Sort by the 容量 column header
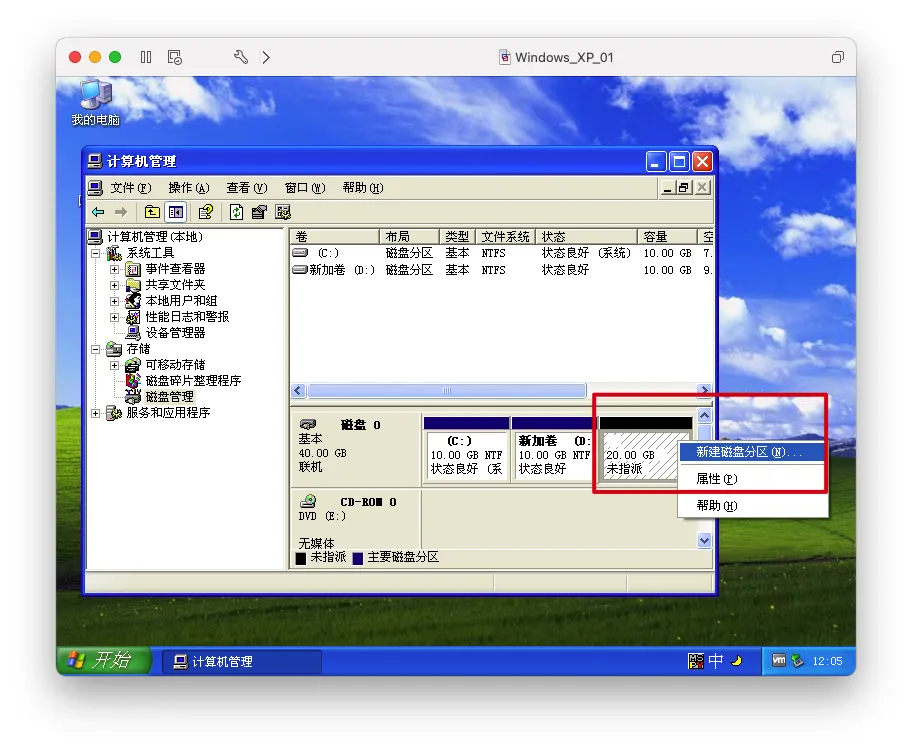This screenshot has height=750, width=912. (x=668, y=237)
